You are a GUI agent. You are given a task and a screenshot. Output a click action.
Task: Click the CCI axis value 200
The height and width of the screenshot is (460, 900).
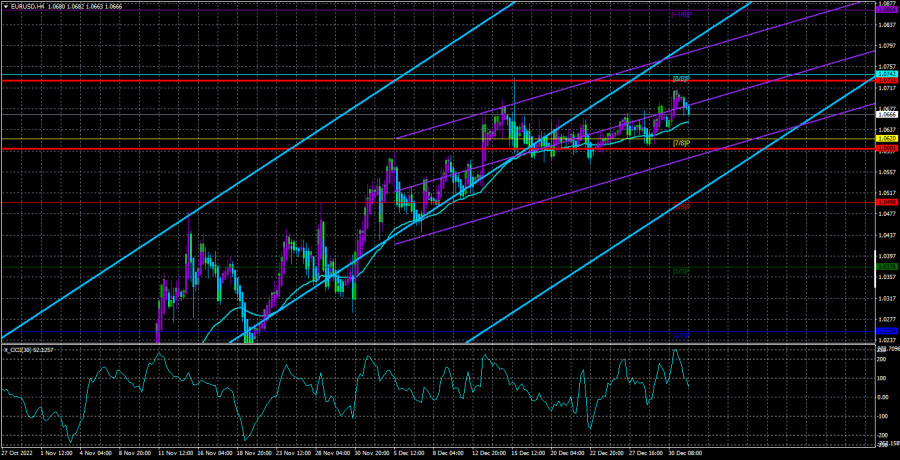pos(882,358)
